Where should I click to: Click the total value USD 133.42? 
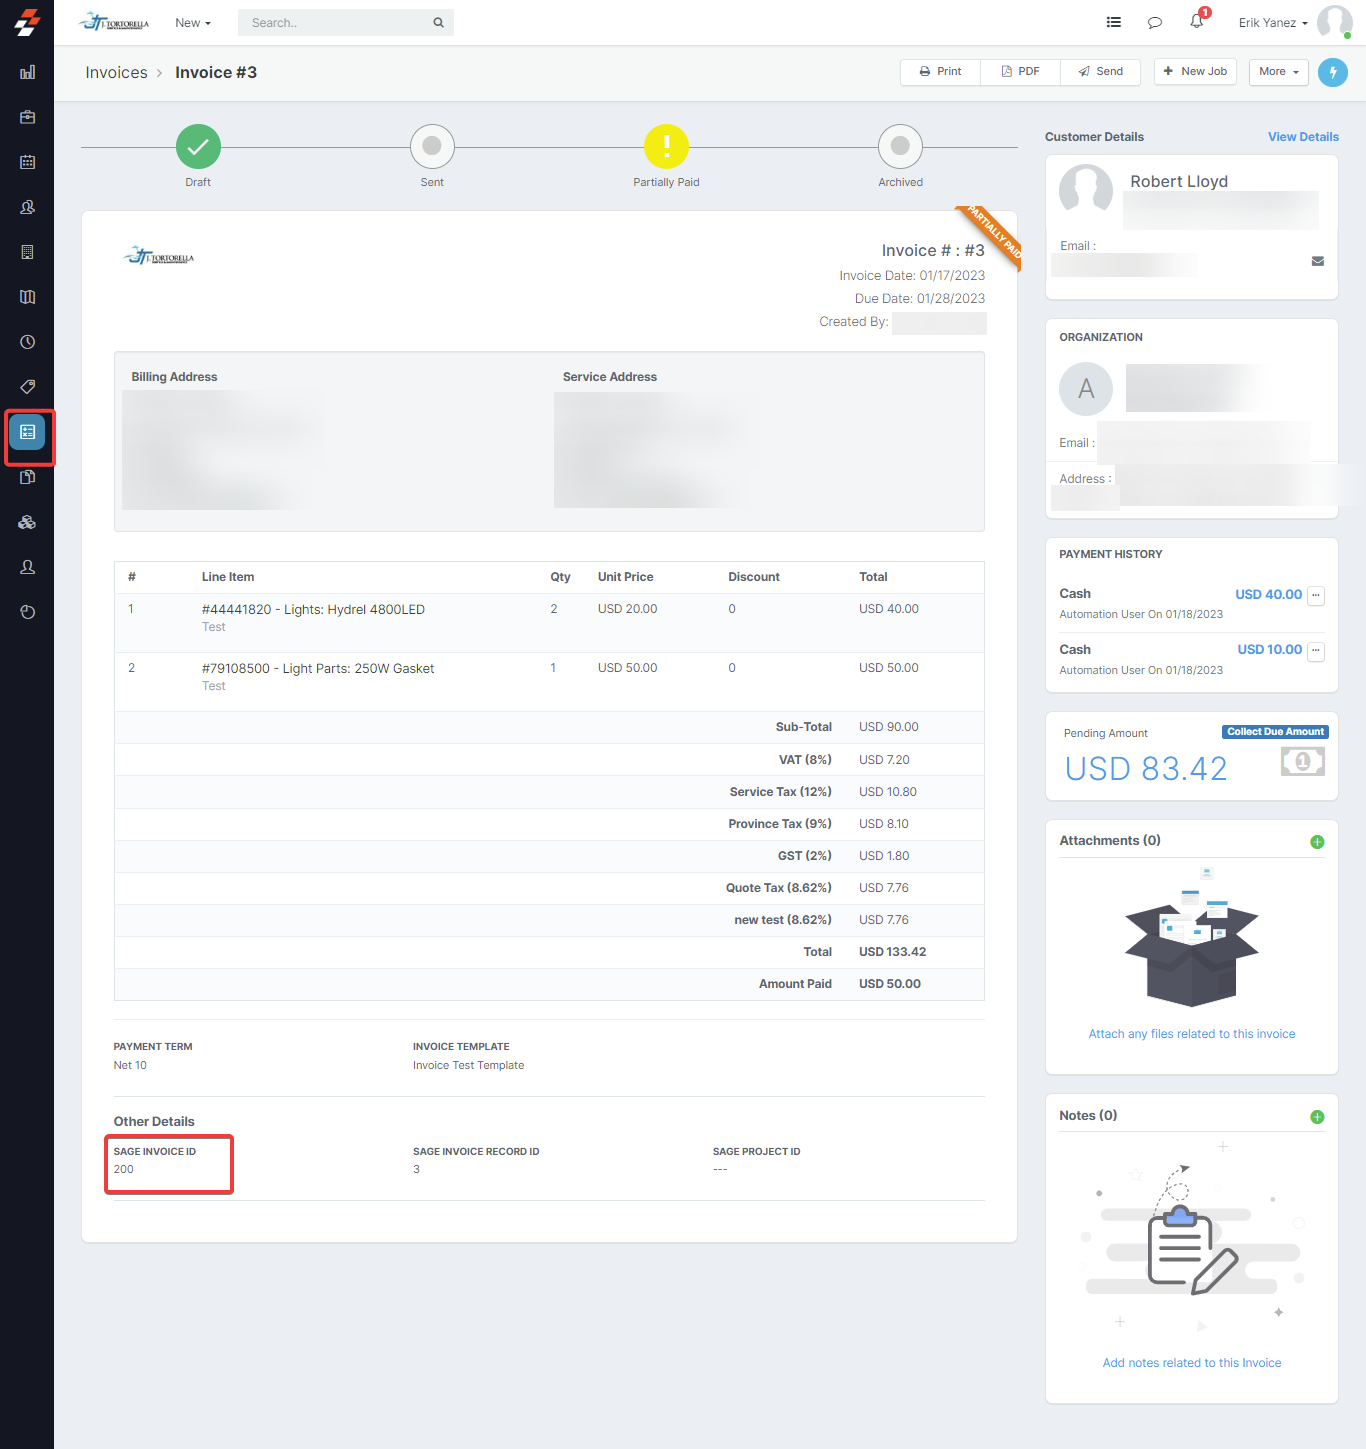(x=892, y=952)
